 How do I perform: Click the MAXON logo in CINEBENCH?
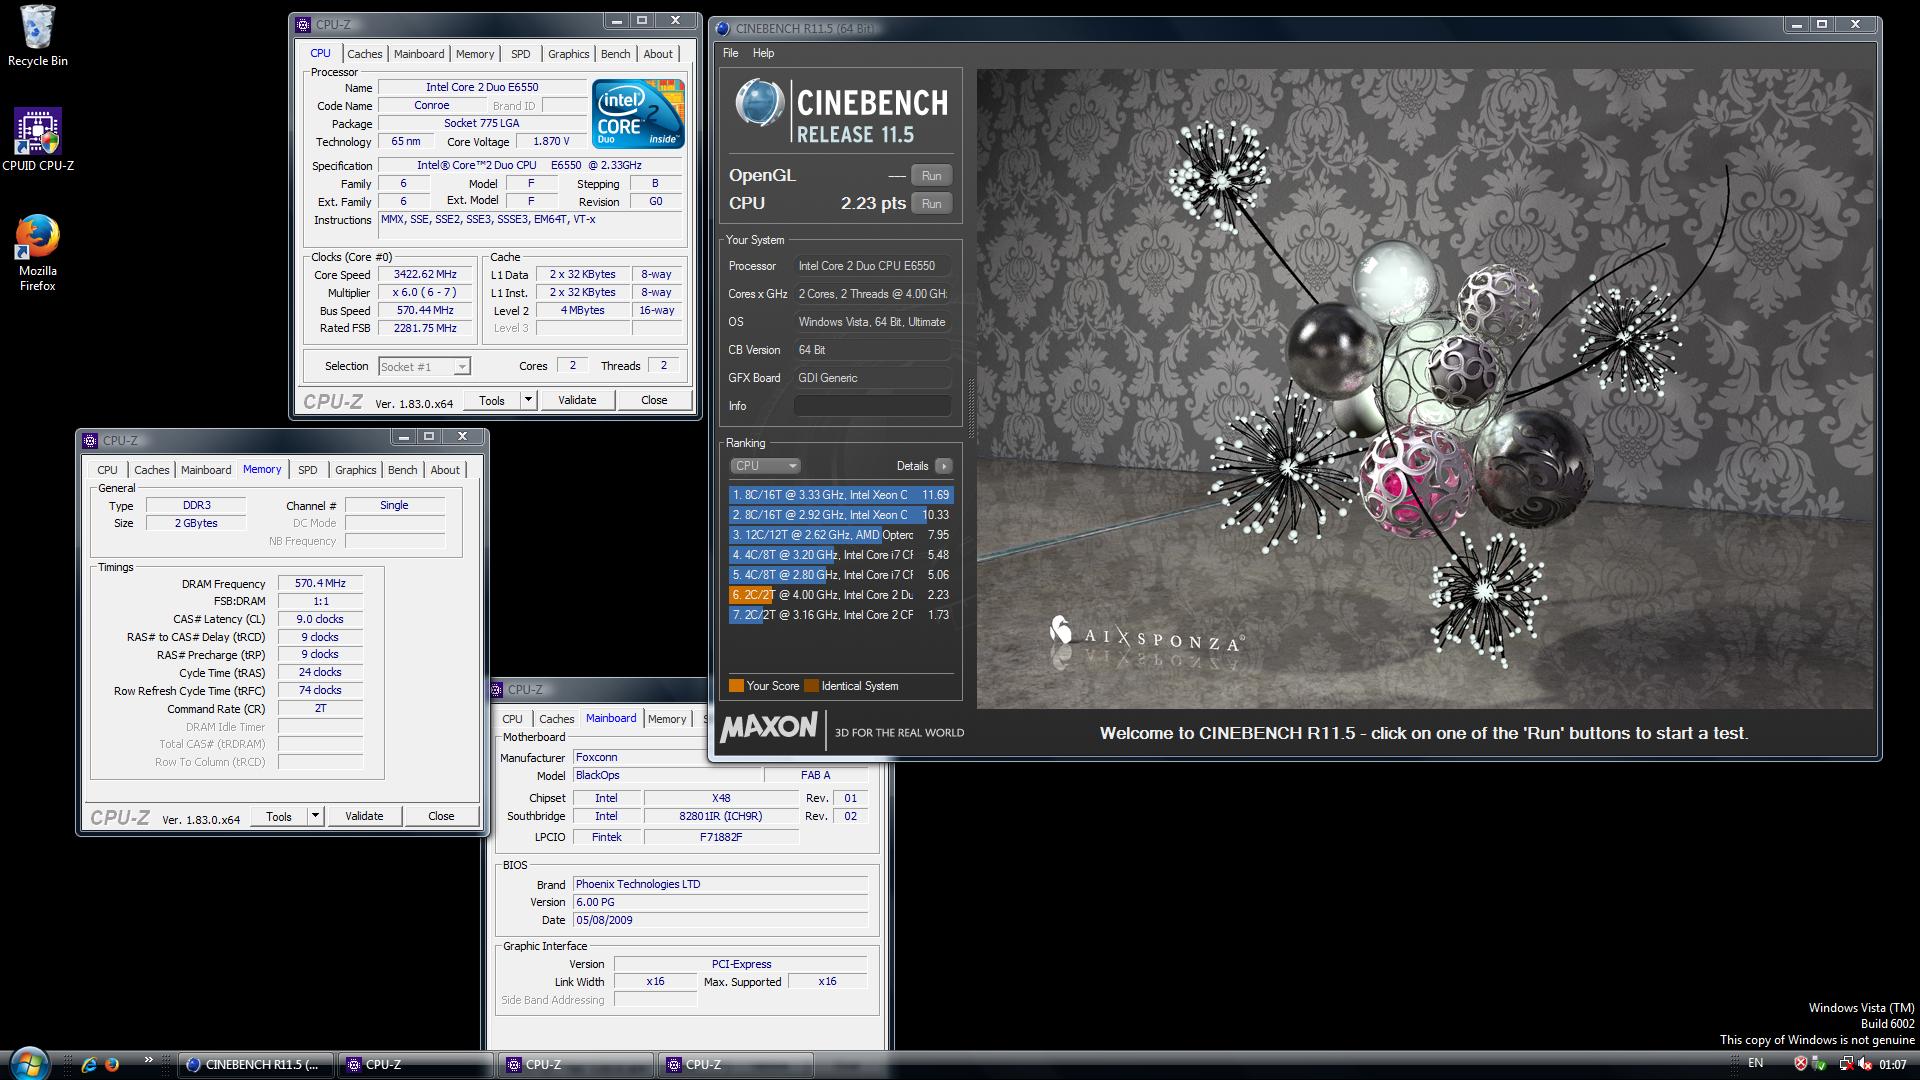click(x=768, y=727)
